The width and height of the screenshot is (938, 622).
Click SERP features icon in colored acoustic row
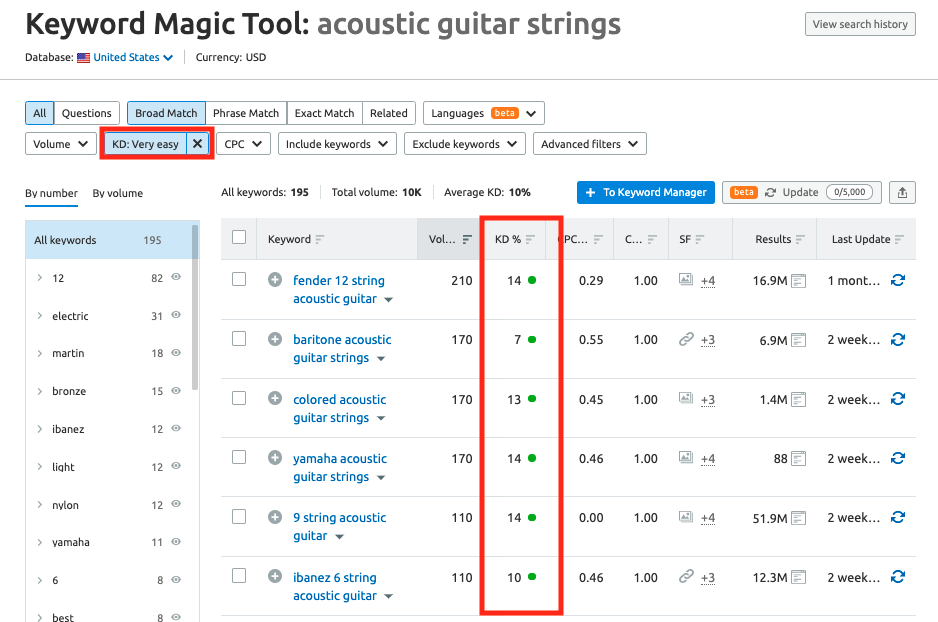686,399
